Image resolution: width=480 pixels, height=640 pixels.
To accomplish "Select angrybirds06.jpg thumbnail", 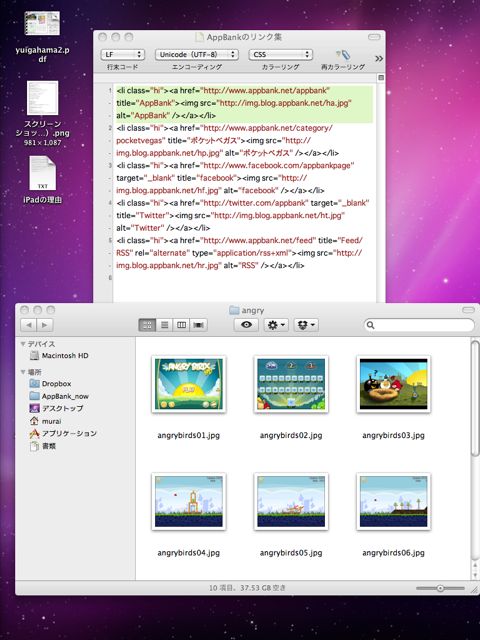I will point(393,502).
